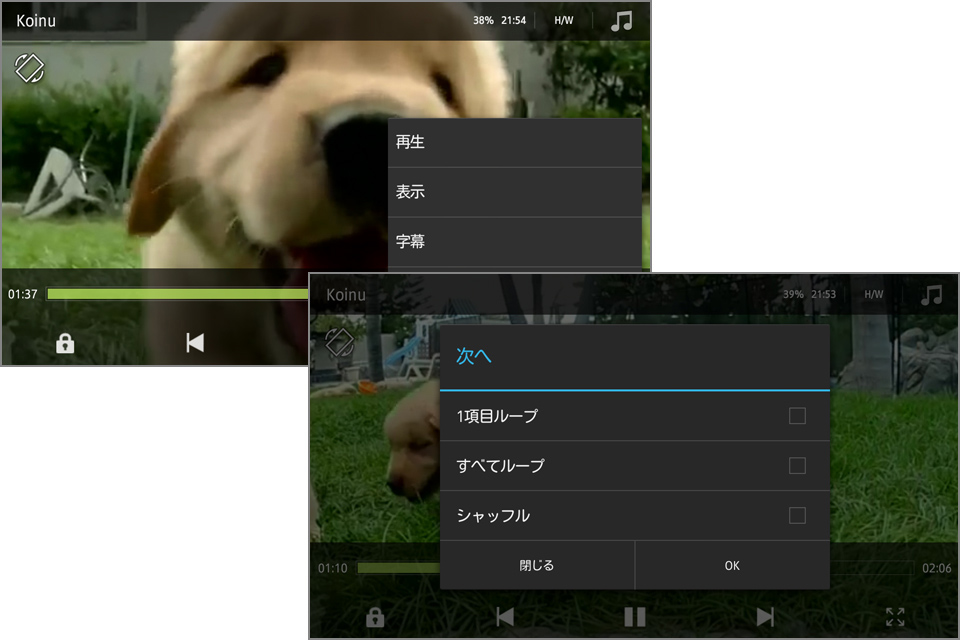Skip to the next video in the lower player

click(x=765, y=616)
